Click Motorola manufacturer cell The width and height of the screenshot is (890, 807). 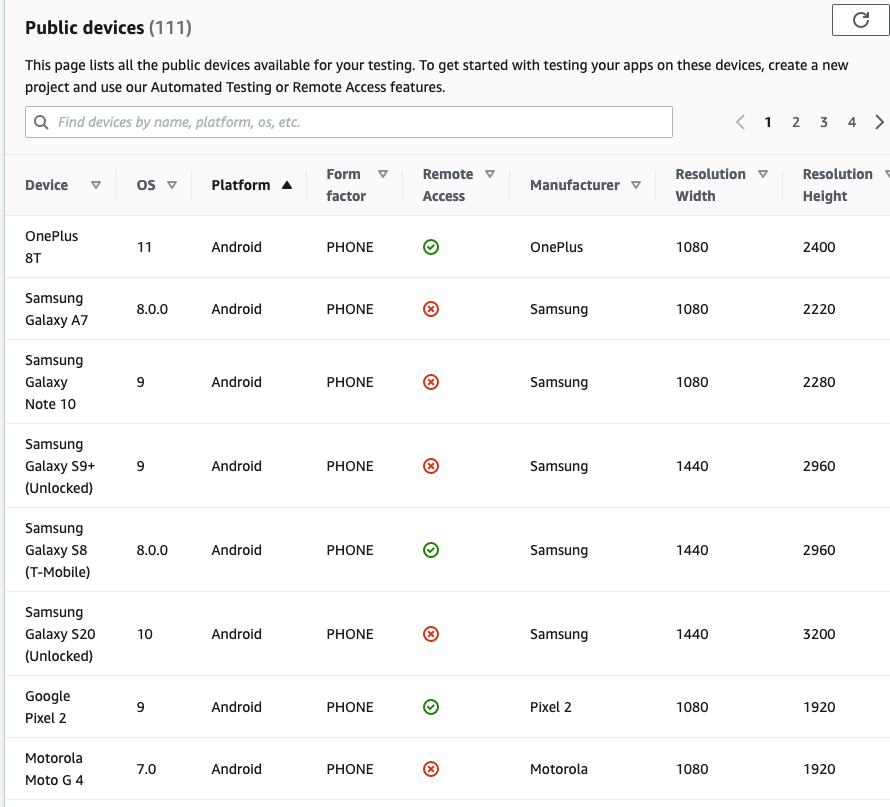tap(559, 769)
